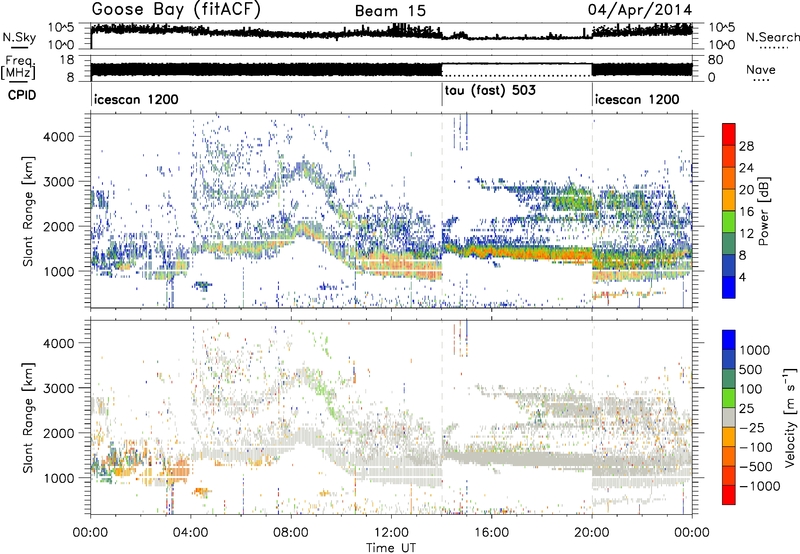
Task: Click the second 'icescan 1200' label at 20:00
Action: [x=637, y=99]
